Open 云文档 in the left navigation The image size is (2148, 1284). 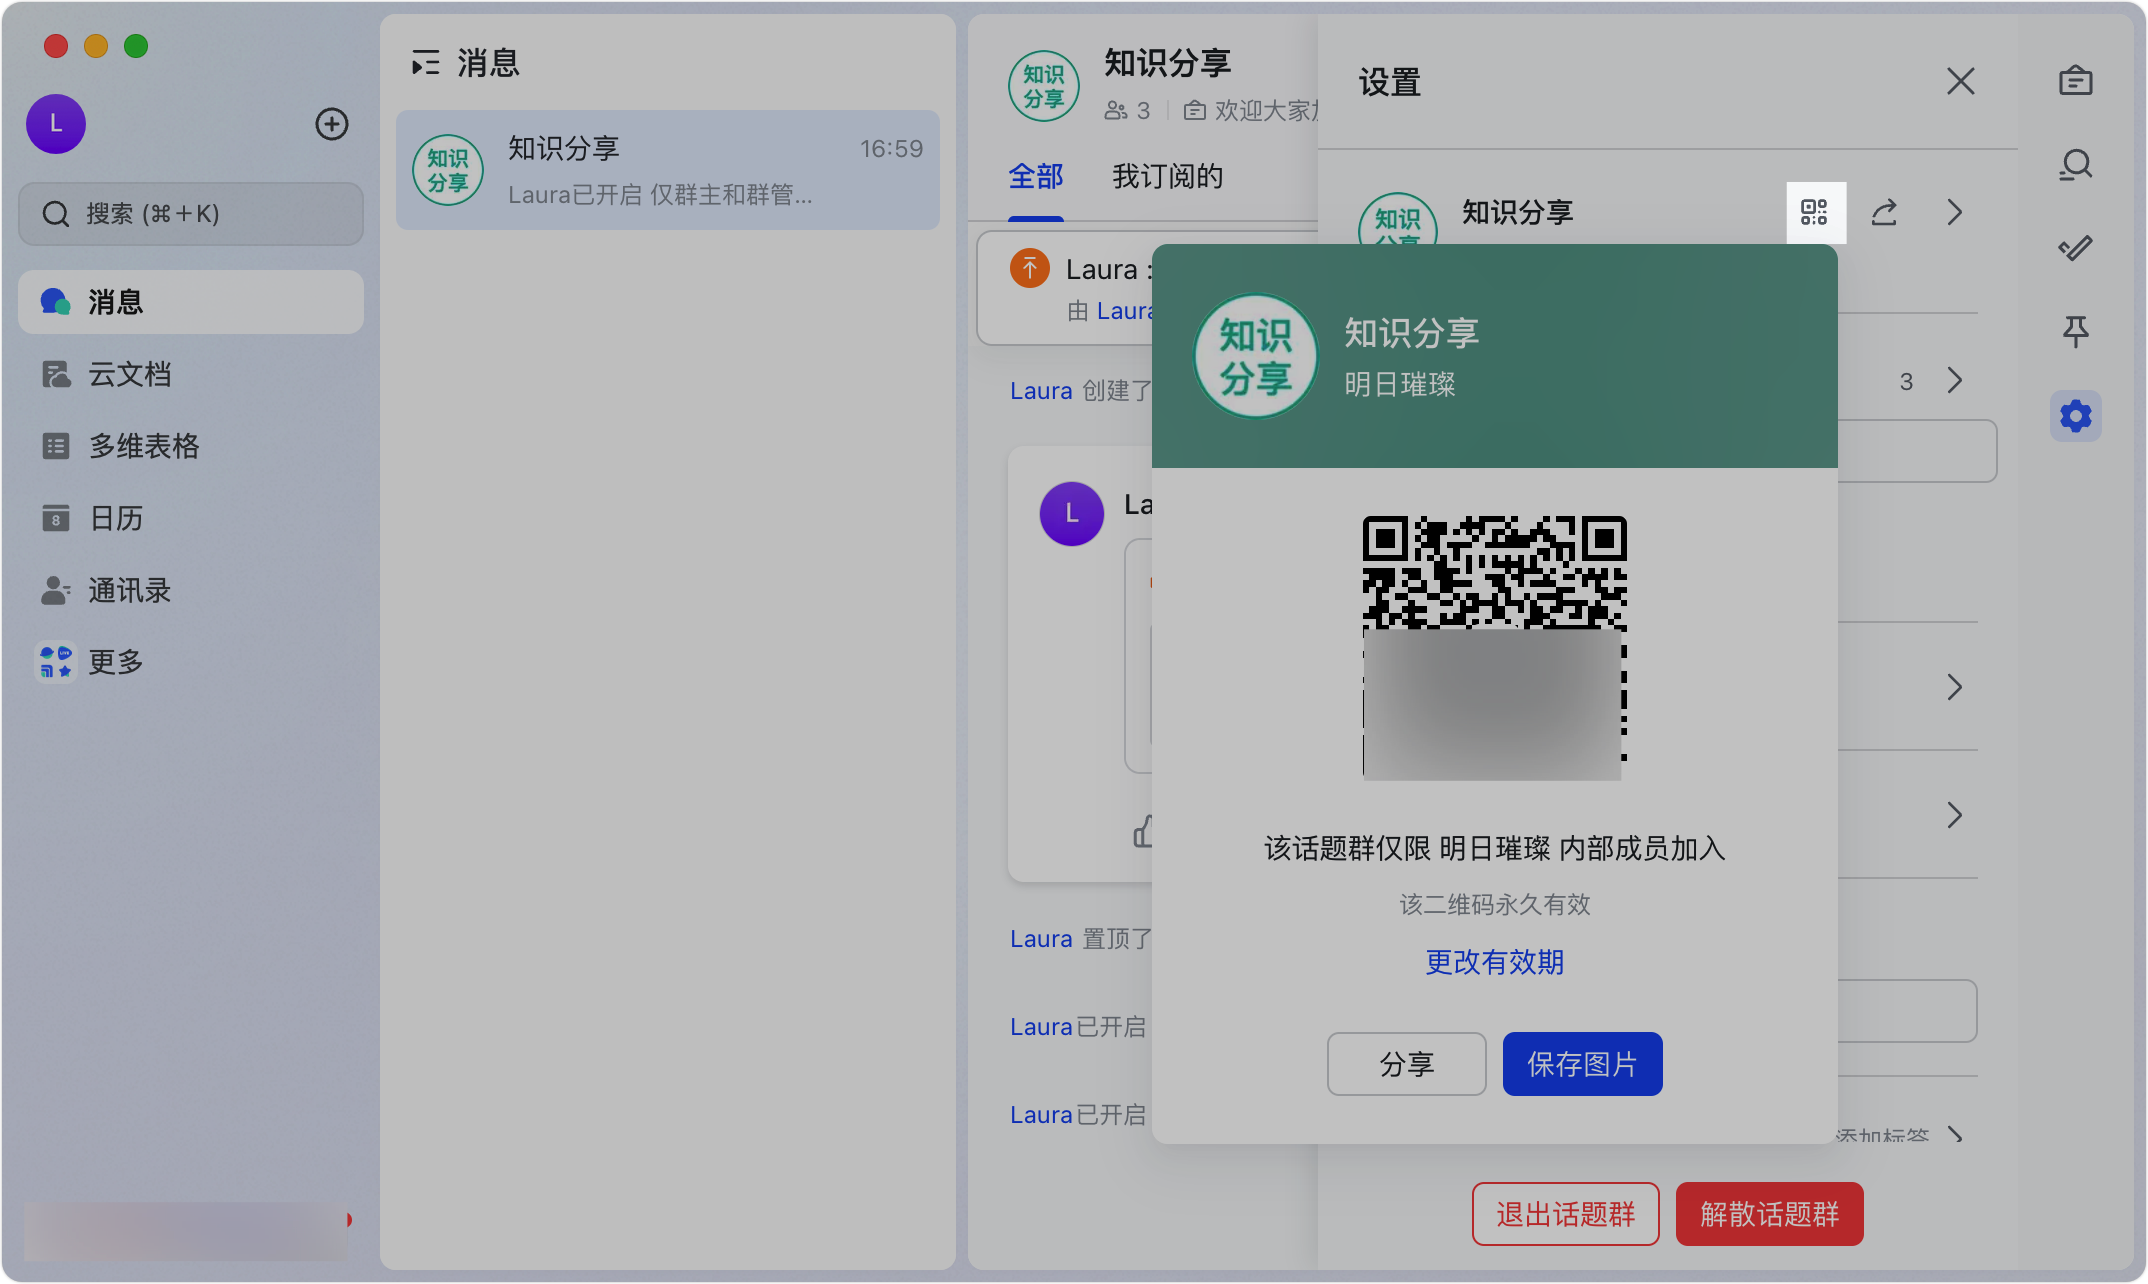coord(191,374)
